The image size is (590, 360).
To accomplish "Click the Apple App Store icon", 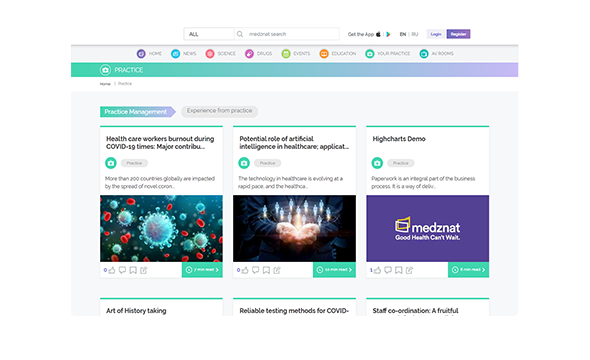I will point(378,34).
